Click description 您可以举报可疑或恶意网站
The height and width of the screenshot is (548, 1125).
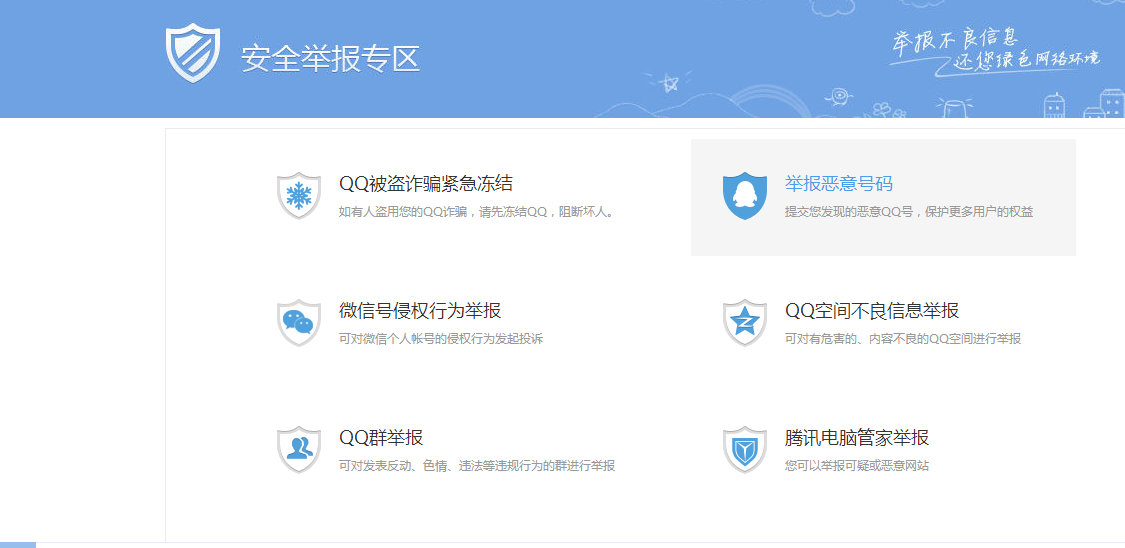(857, 466)
